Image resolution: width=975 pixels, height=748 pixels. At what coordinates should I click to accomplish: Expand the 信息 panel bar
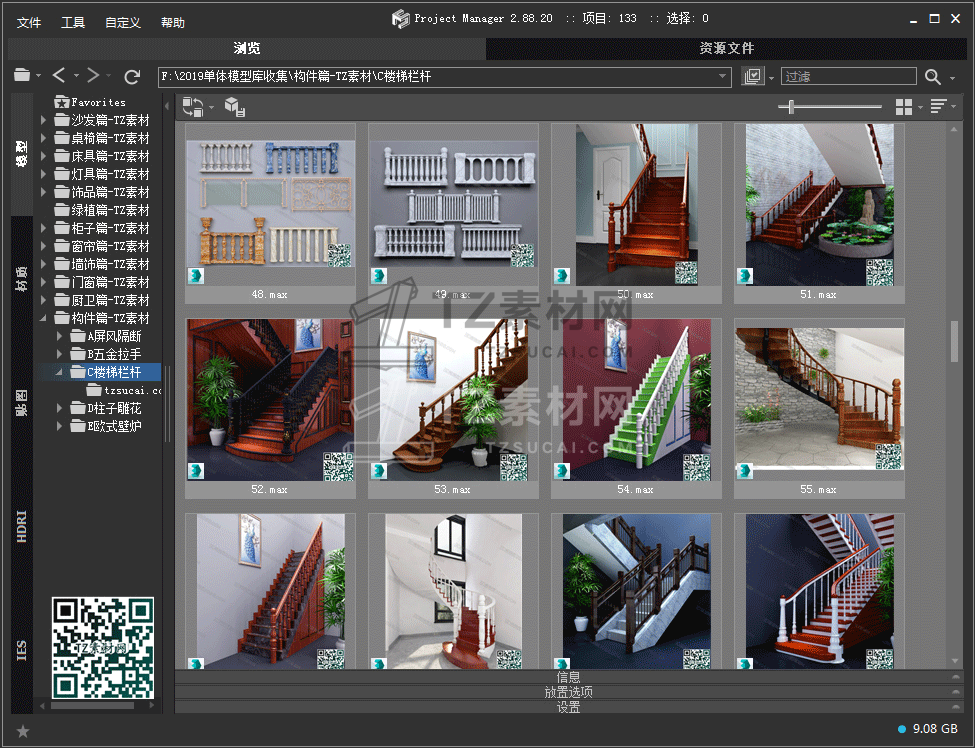click(568, 677)
